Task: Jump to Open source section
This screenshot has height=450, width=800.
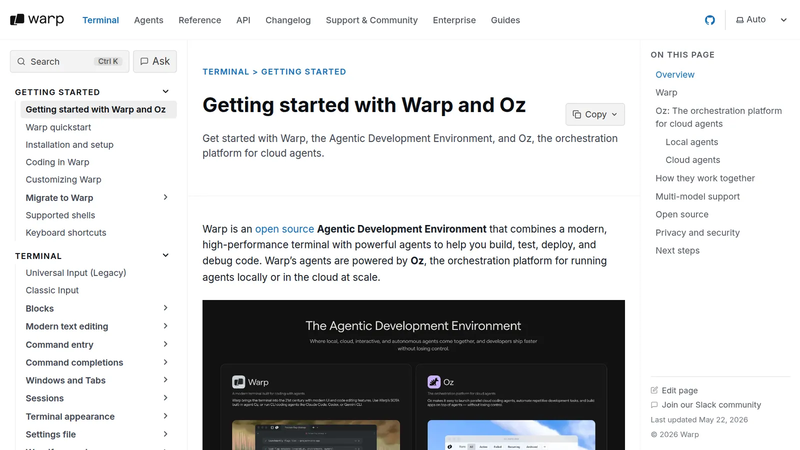Action: [682, 214]
